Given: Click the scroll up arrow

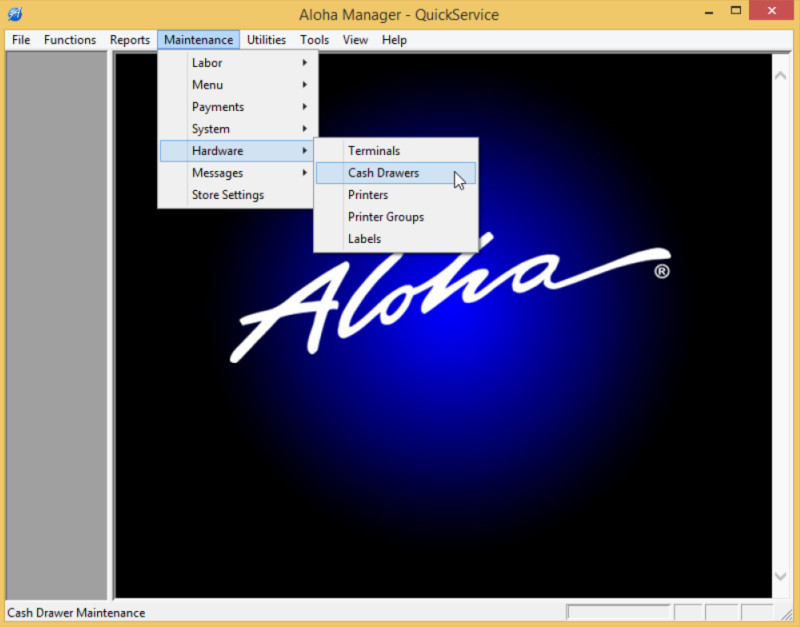Looking at the screenshot, I should click(x=780, y=76).
